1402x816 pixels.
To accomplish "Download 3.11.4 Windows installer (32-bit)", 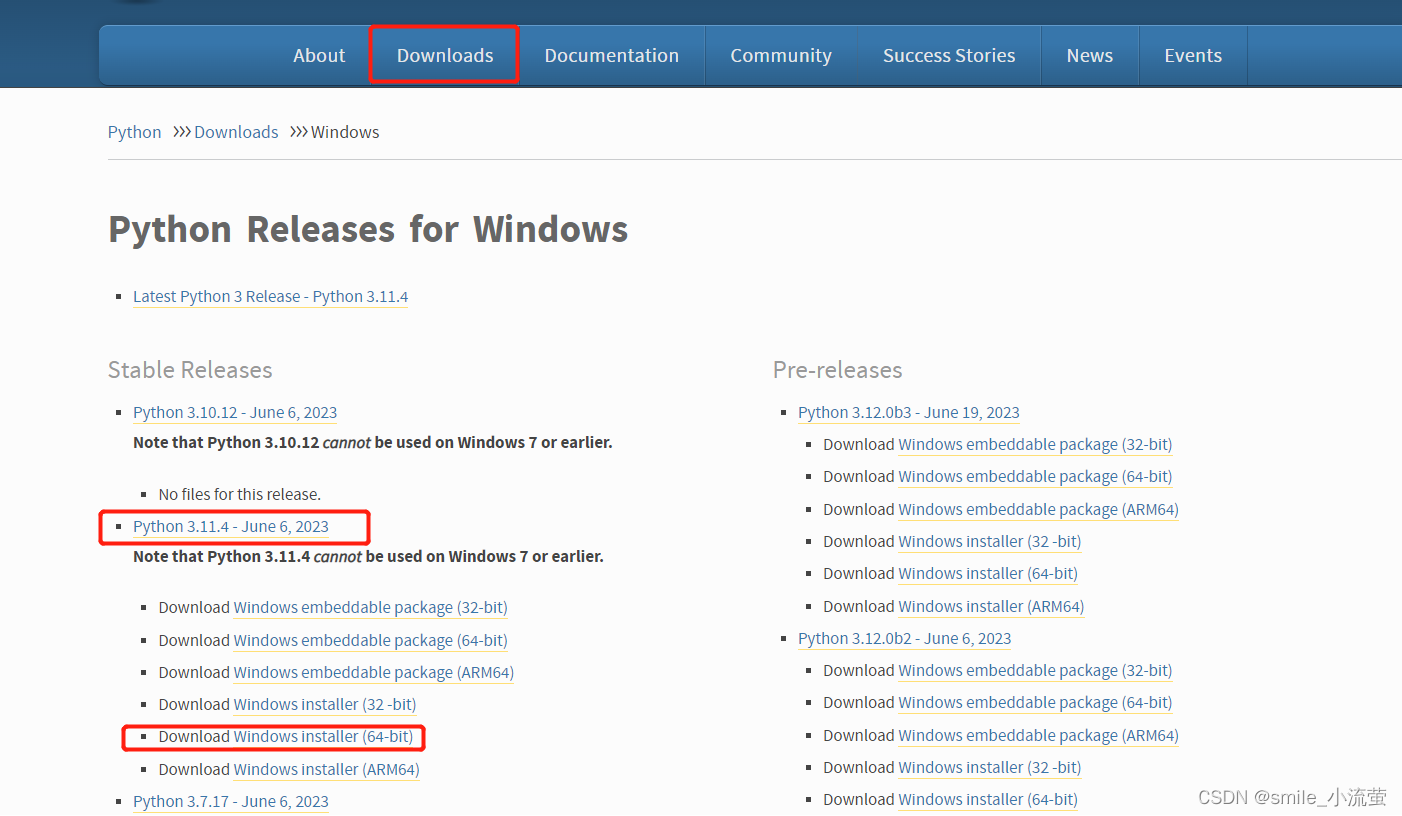I will pyautogui.click(x=325, y=705).
